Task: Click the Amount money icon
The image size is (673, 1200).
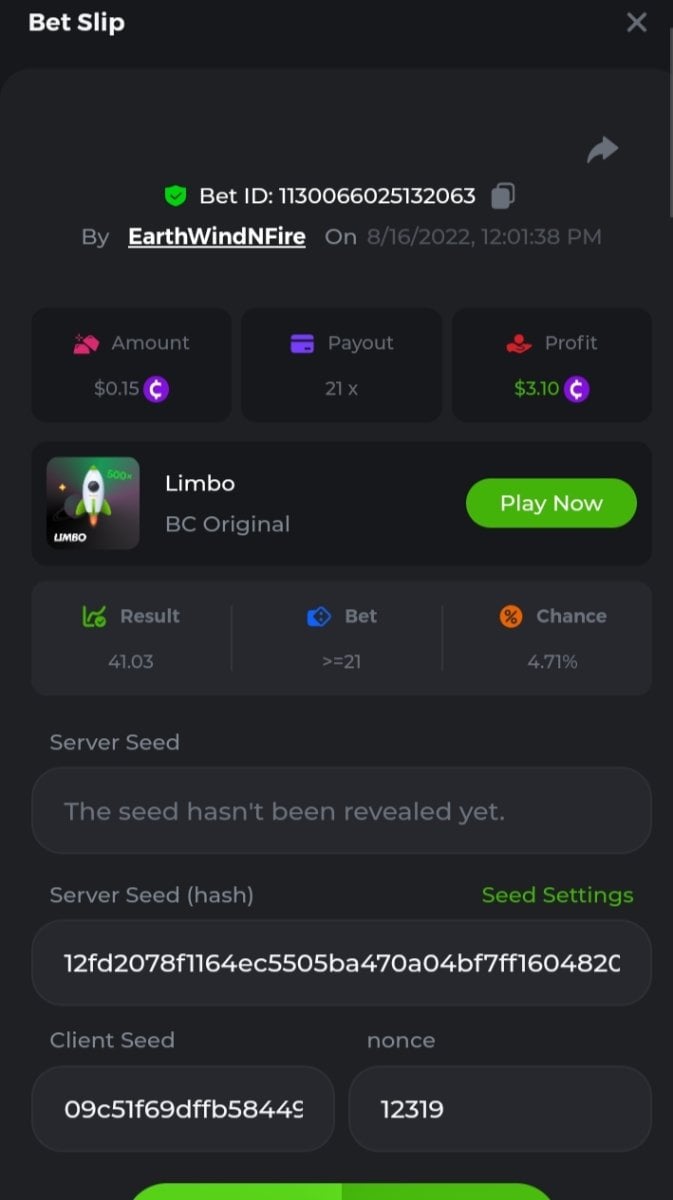Action: tap(87, 344)
